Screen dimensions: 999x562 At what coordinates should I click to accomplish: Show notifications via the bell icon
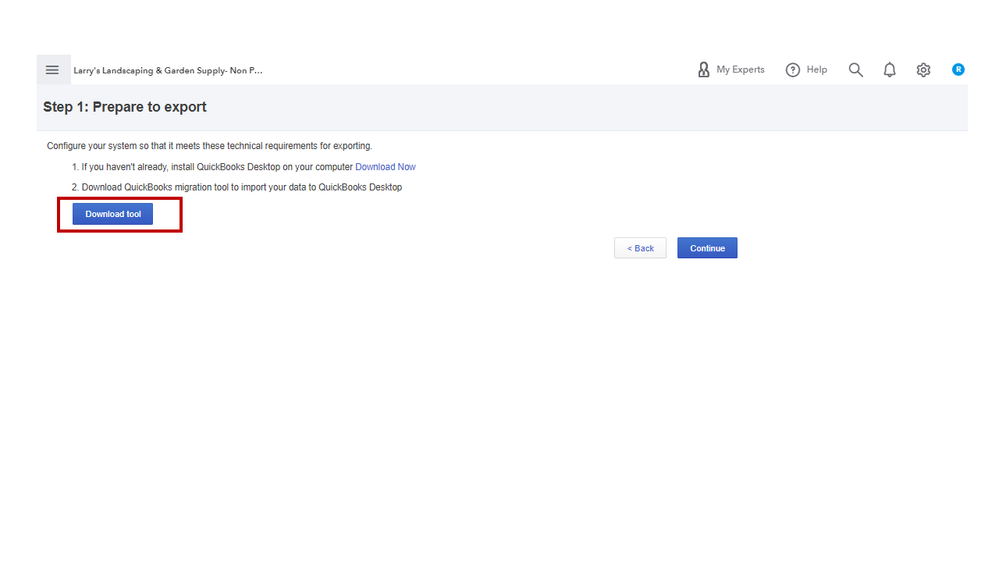(889, 70)
